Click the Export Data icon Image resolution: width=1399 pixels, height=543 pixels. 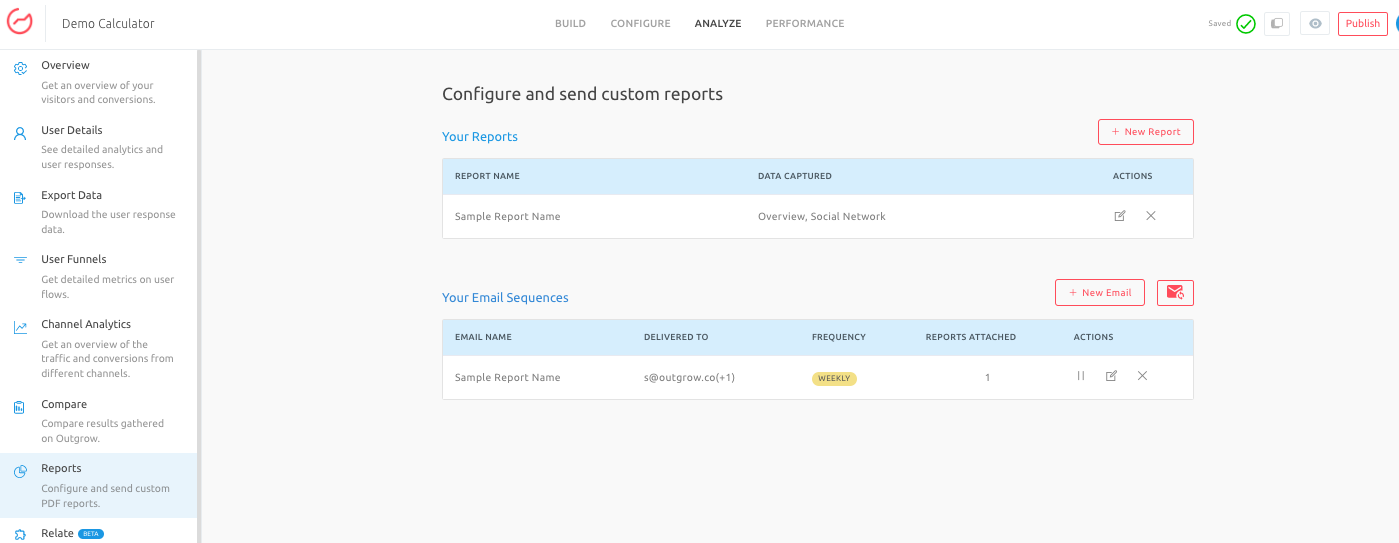tap(20, 199)
